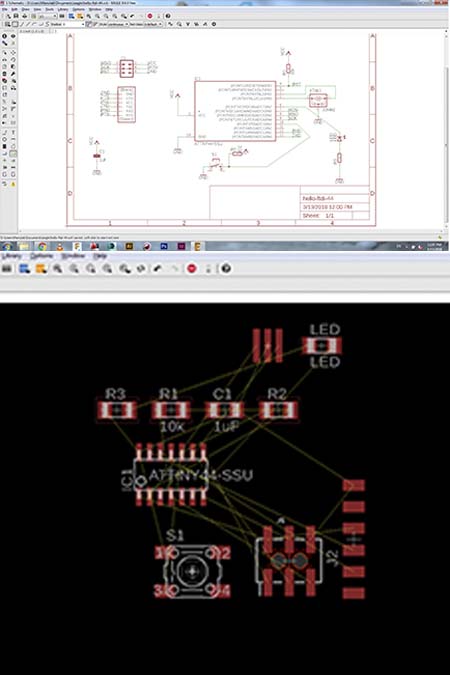Viewport: 450px width, 675px height.
Task: Click Save icon in schematic toolbar
Action: pyautogui.click(x=16, y=15)
